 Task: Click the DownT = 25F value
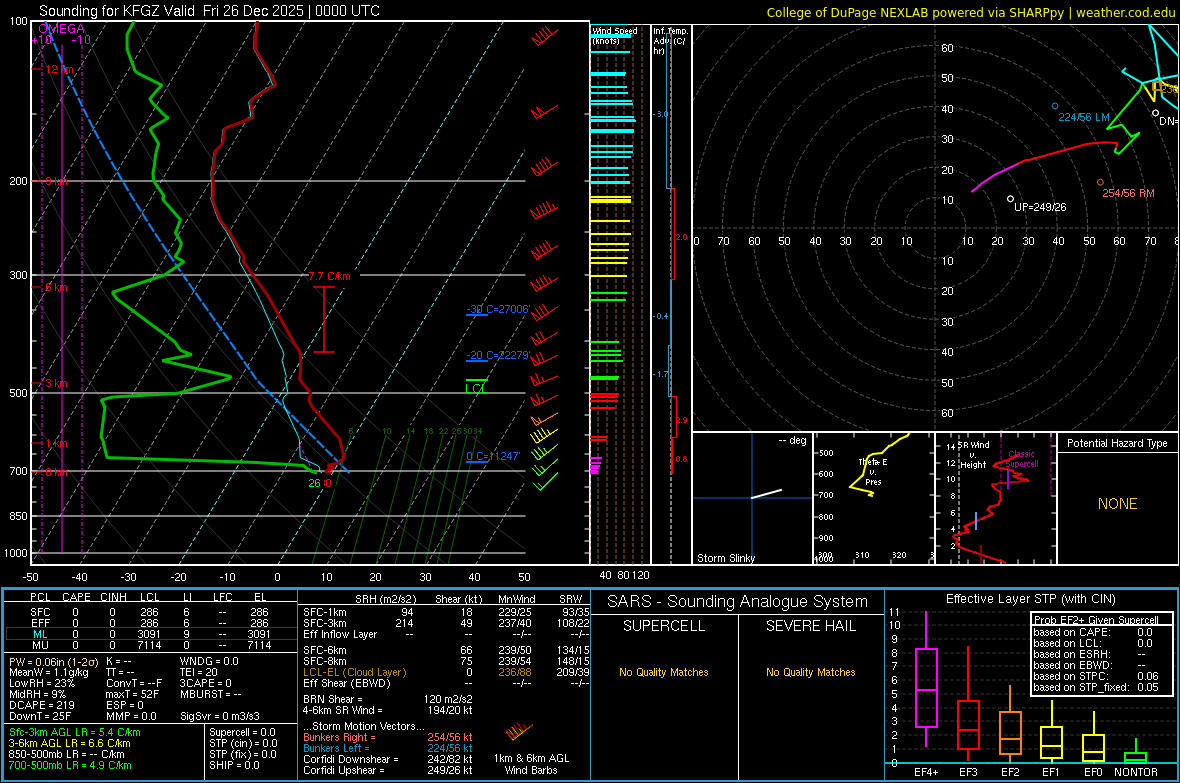(x=40, y=716)
